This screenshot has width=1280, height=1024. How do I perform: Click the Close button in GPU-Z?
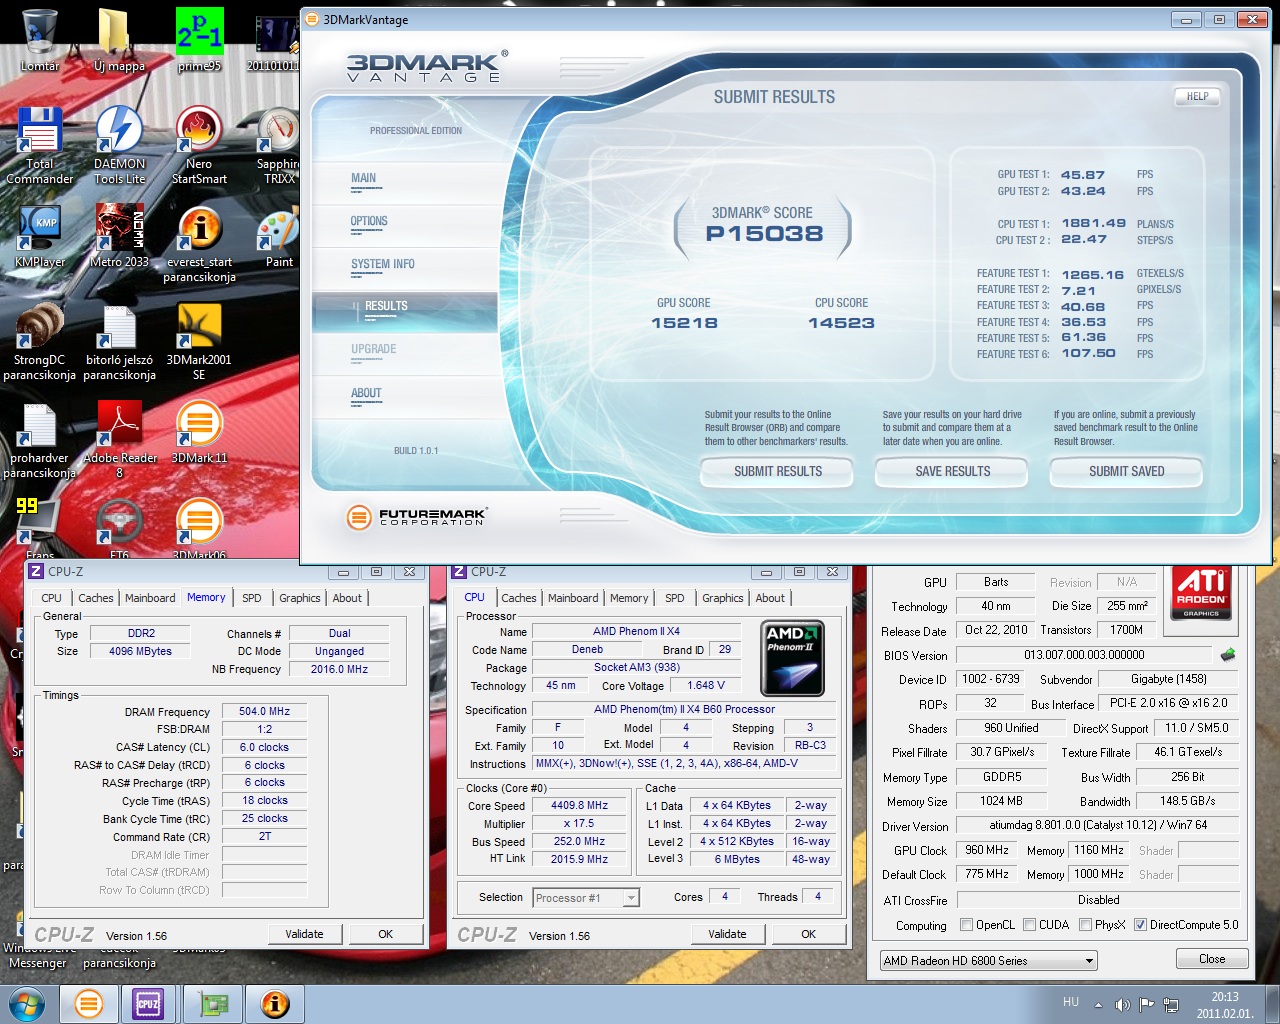point(1212,959)
